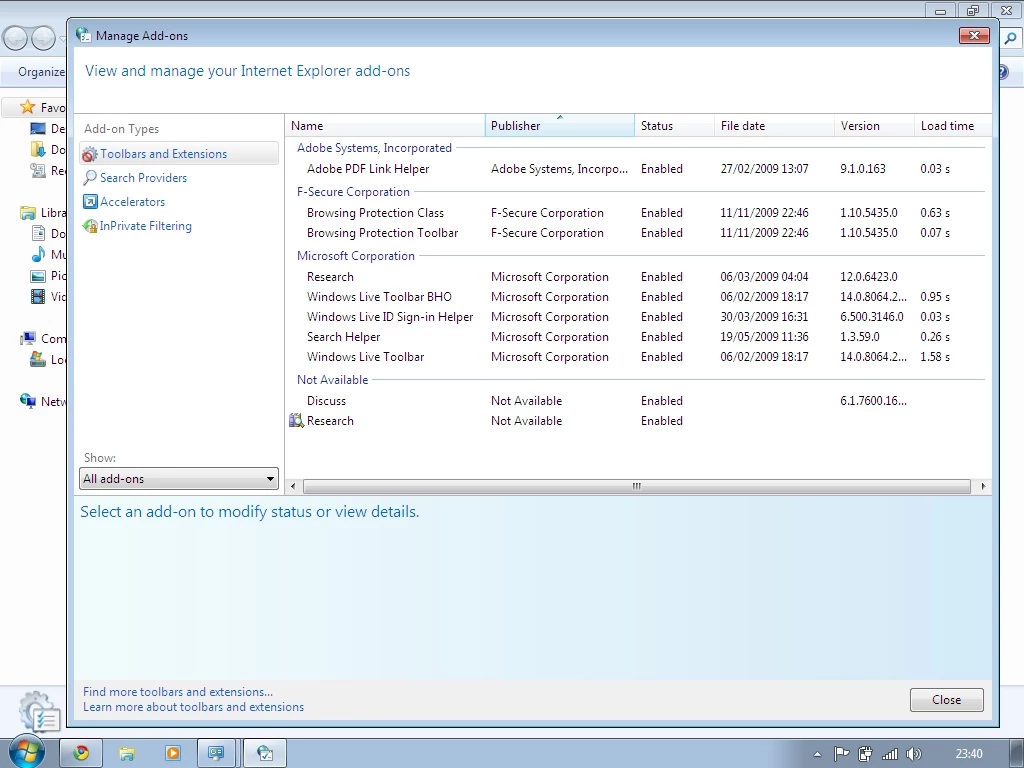Open Learn more about toolbars and extensions
Image resolution: width=1024 pixels, height=768 pixels.
pyautogui.click(x=193, y=707)
